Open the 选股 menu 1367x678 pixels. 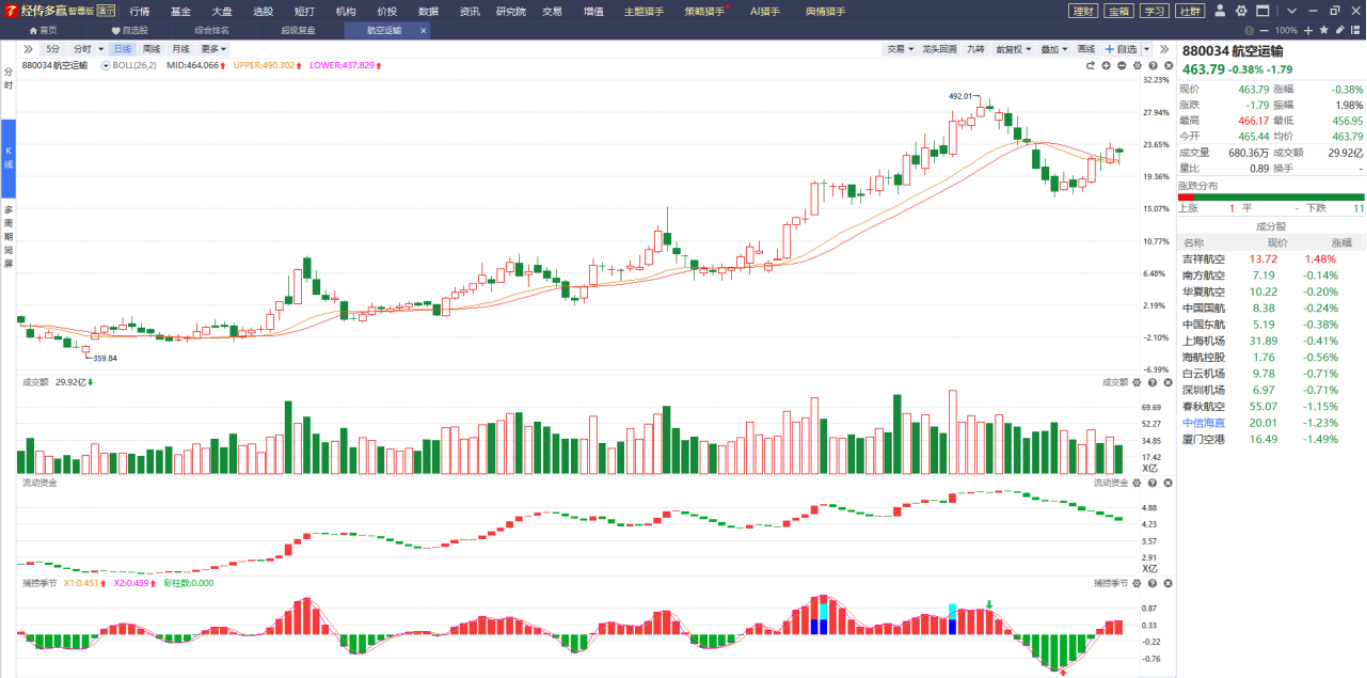263,11
